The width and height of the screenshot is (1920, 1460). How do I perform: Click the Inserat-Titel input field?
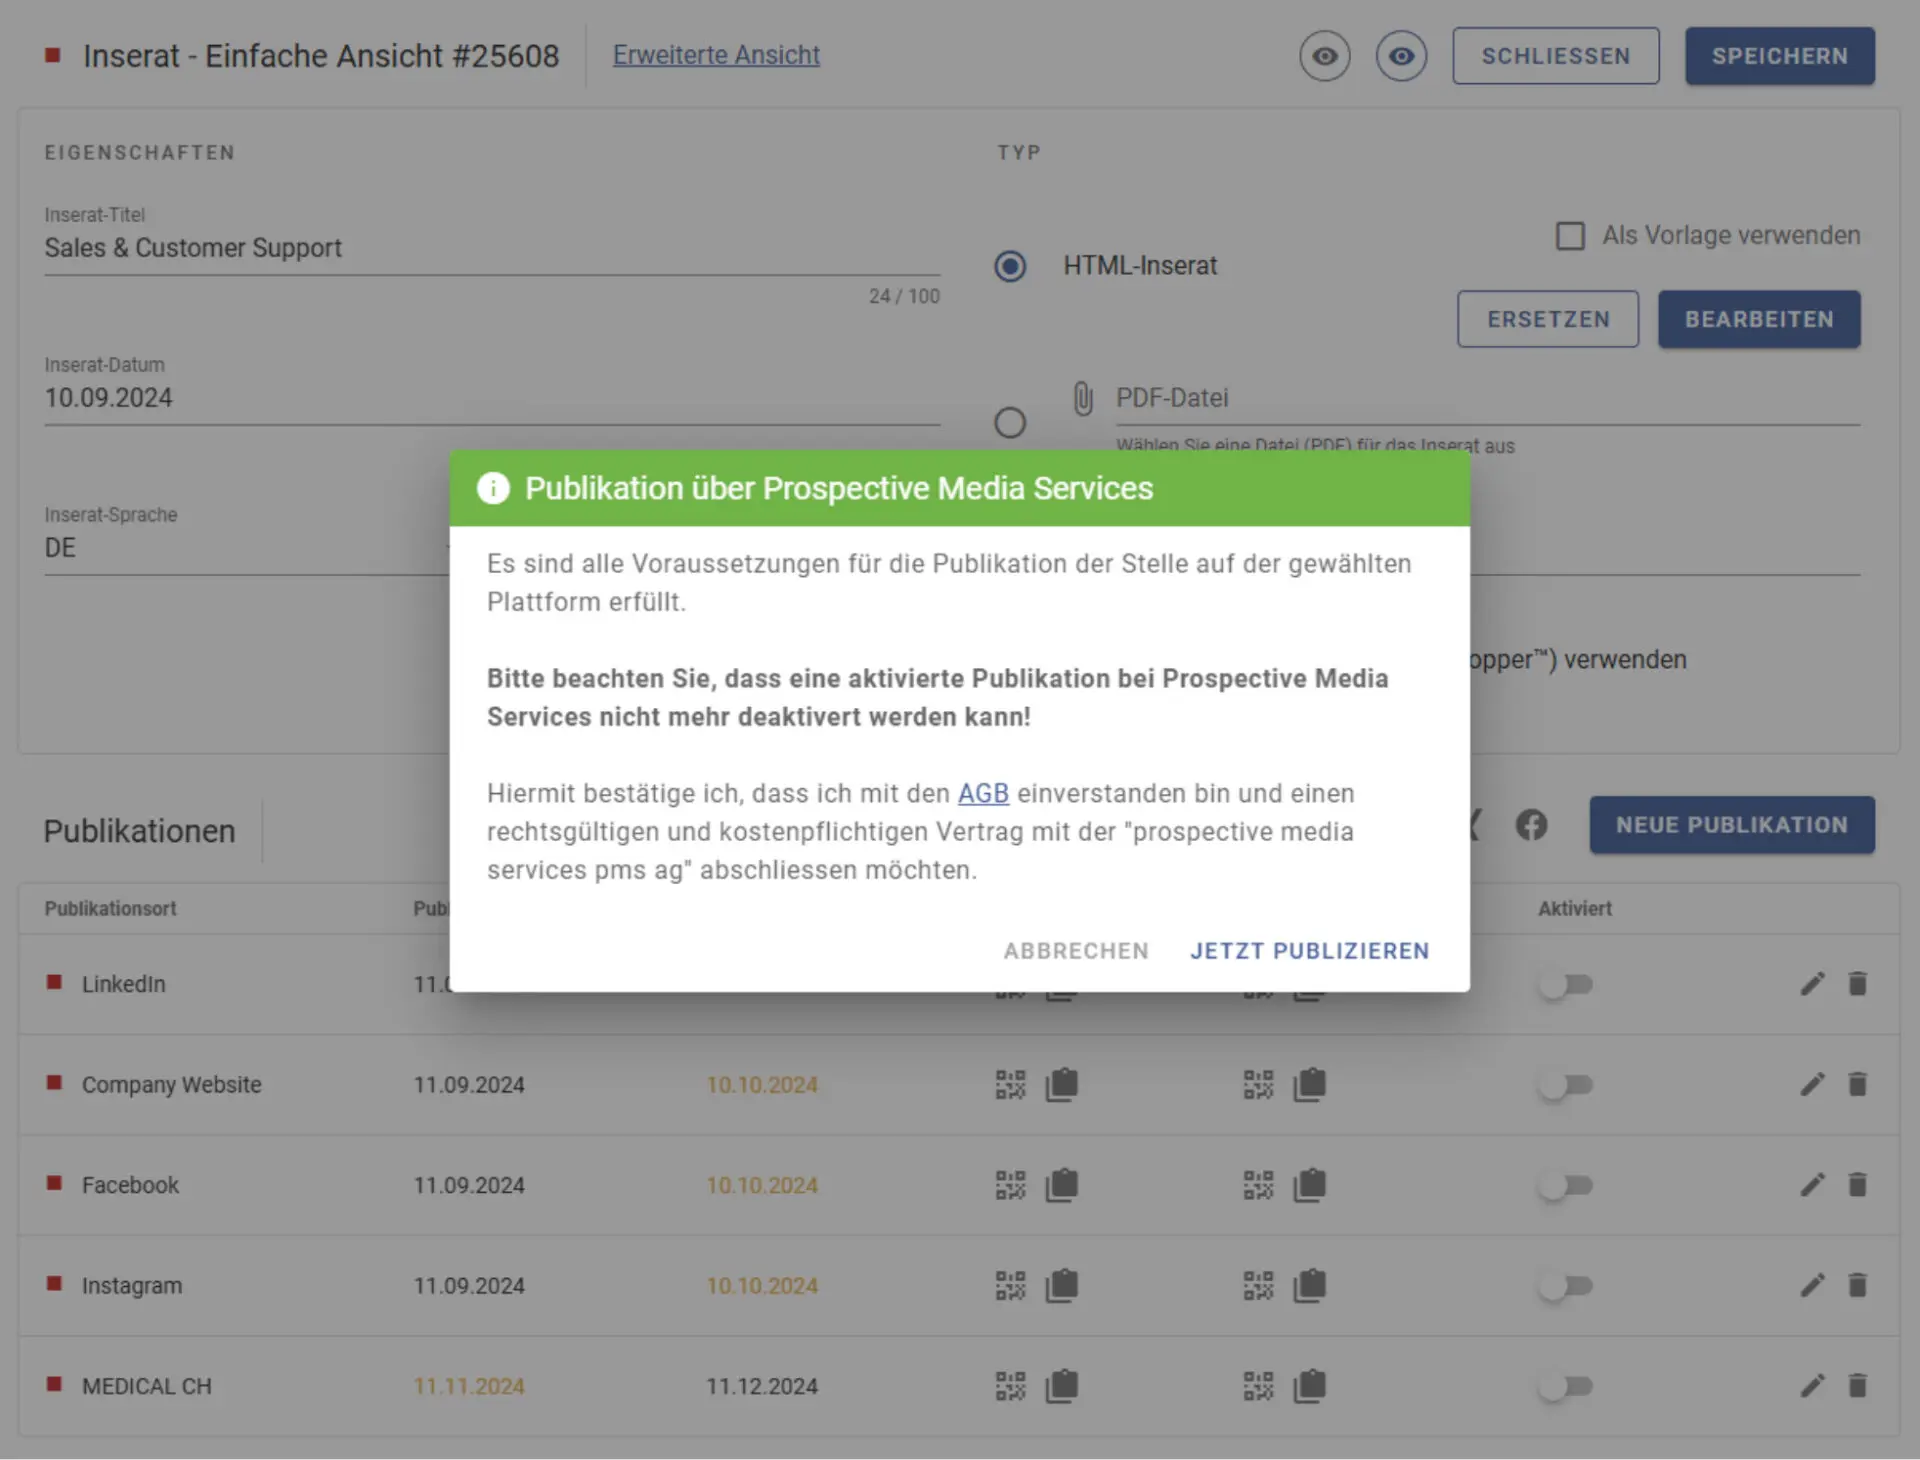pos(492,248)
